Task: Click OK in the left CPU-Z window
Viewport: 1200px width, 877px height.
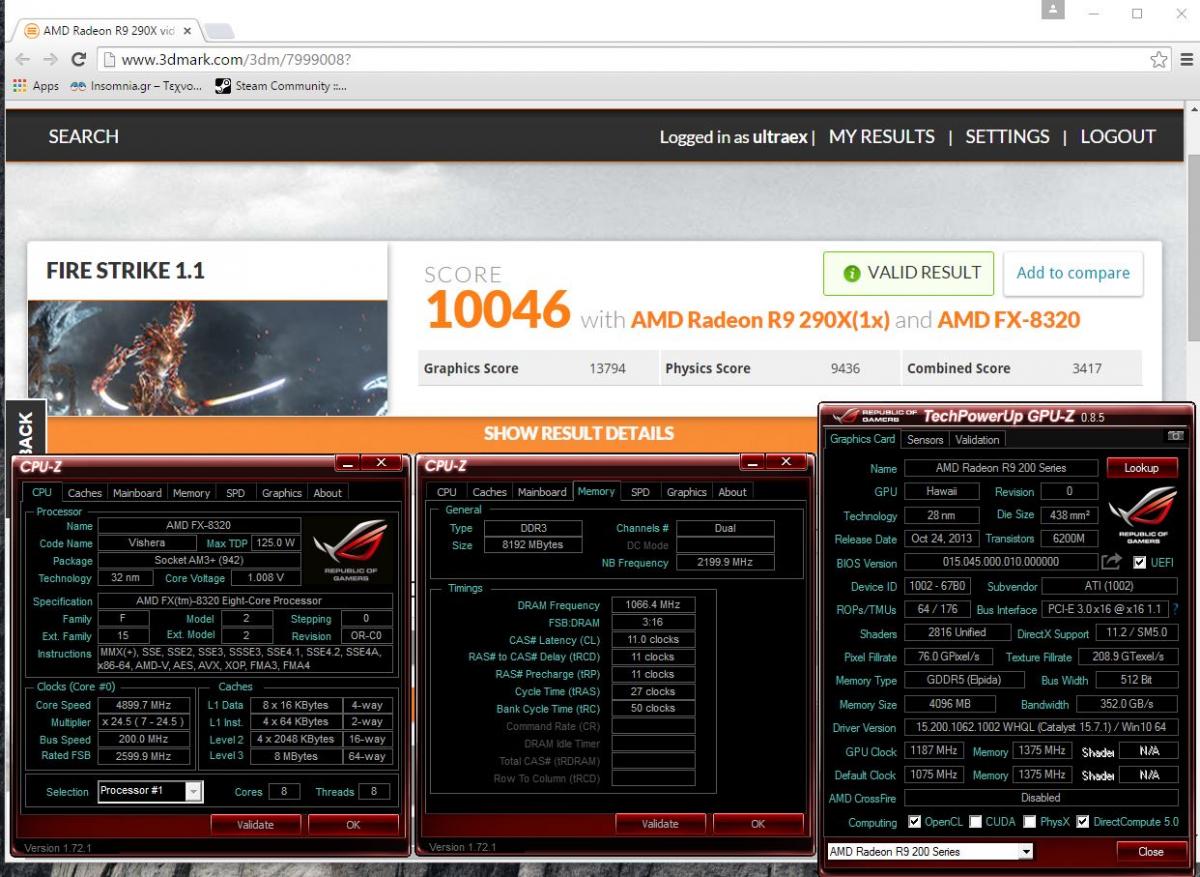Action: (353, 825)
